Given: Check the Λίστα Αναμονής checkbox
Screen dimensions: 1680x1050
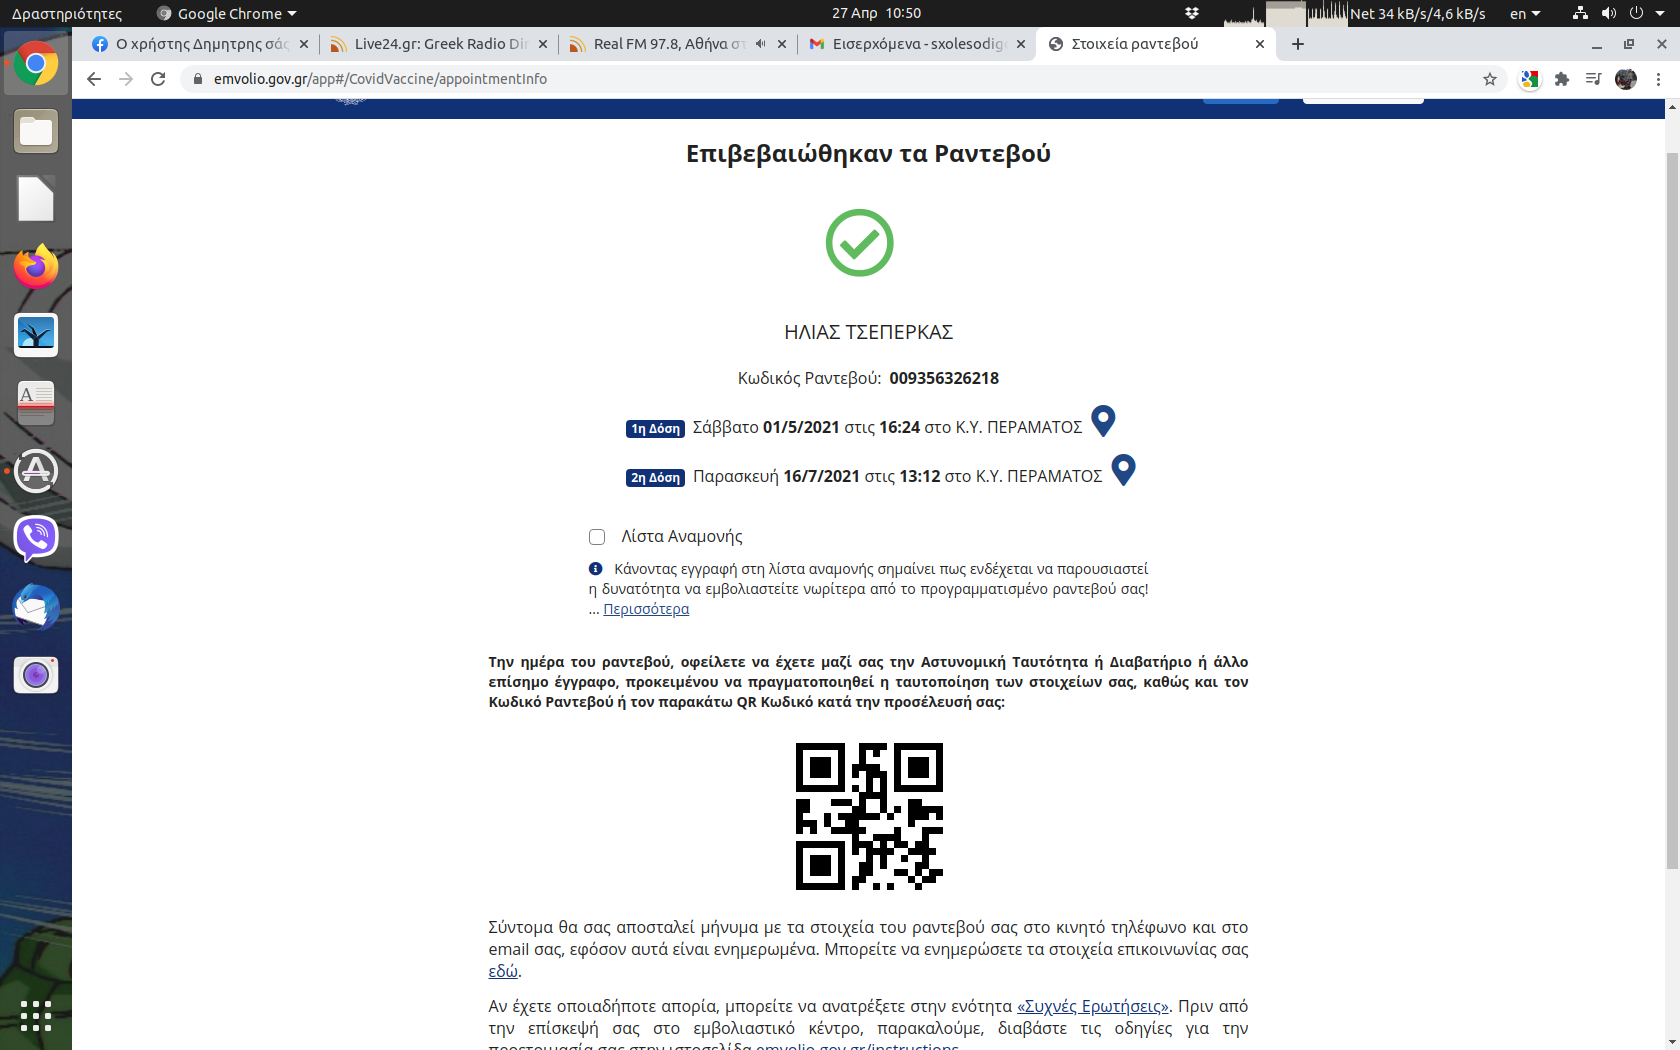Looking at the screenshot, I should tap(597, 537).
